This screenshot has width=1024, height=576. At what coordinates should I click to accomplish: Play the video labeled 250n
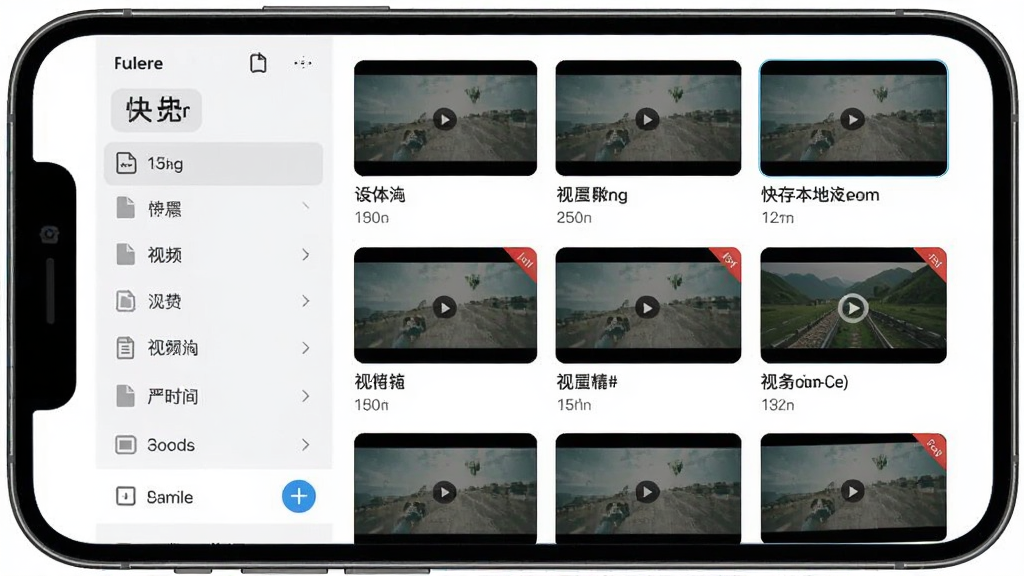click(x=647, y=120)
